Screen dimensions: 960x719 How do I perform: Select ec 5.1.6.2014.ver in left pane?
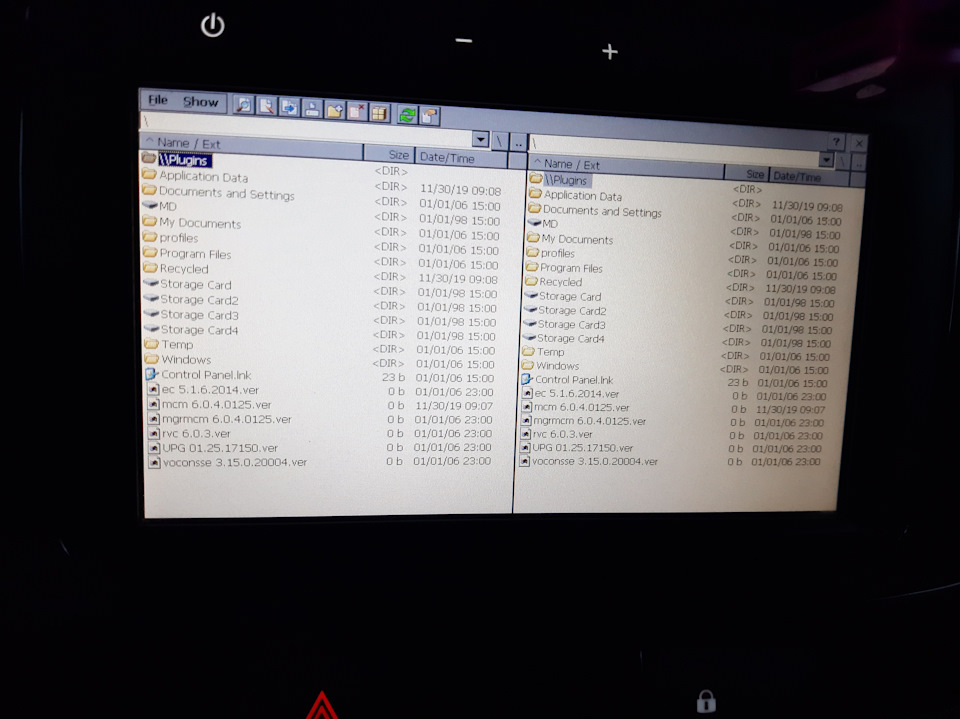(x=203, y=390)
